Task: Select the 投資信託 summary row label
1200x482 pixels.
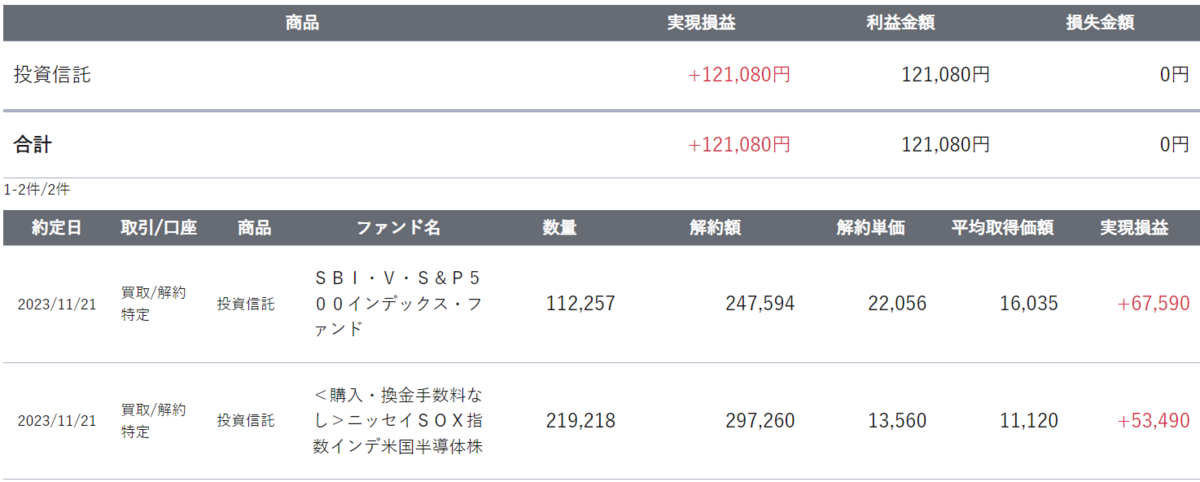Action: [52, 74]
